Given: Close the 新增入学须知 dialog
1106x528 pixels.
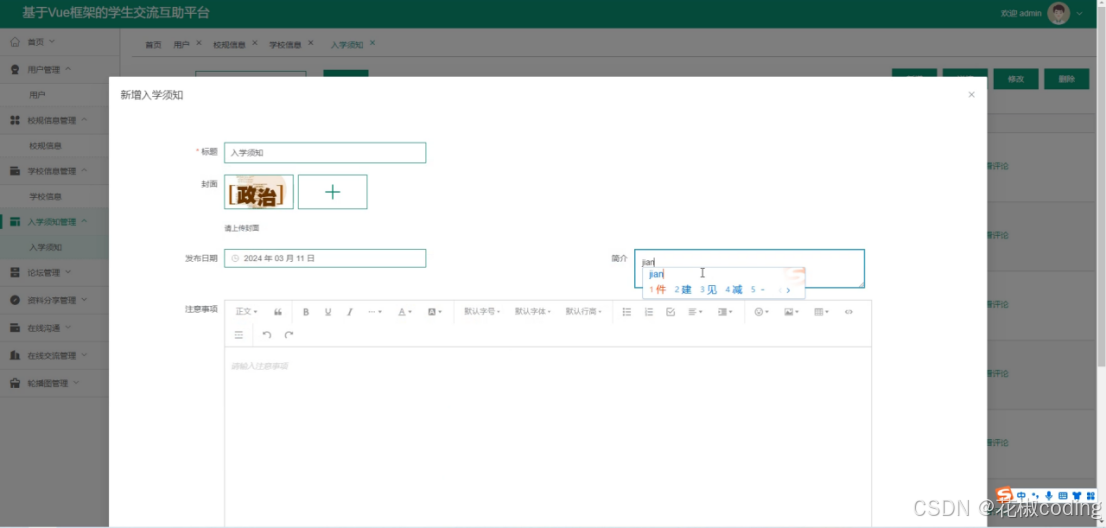Looking at the screenshot, I should coord(971,94).
